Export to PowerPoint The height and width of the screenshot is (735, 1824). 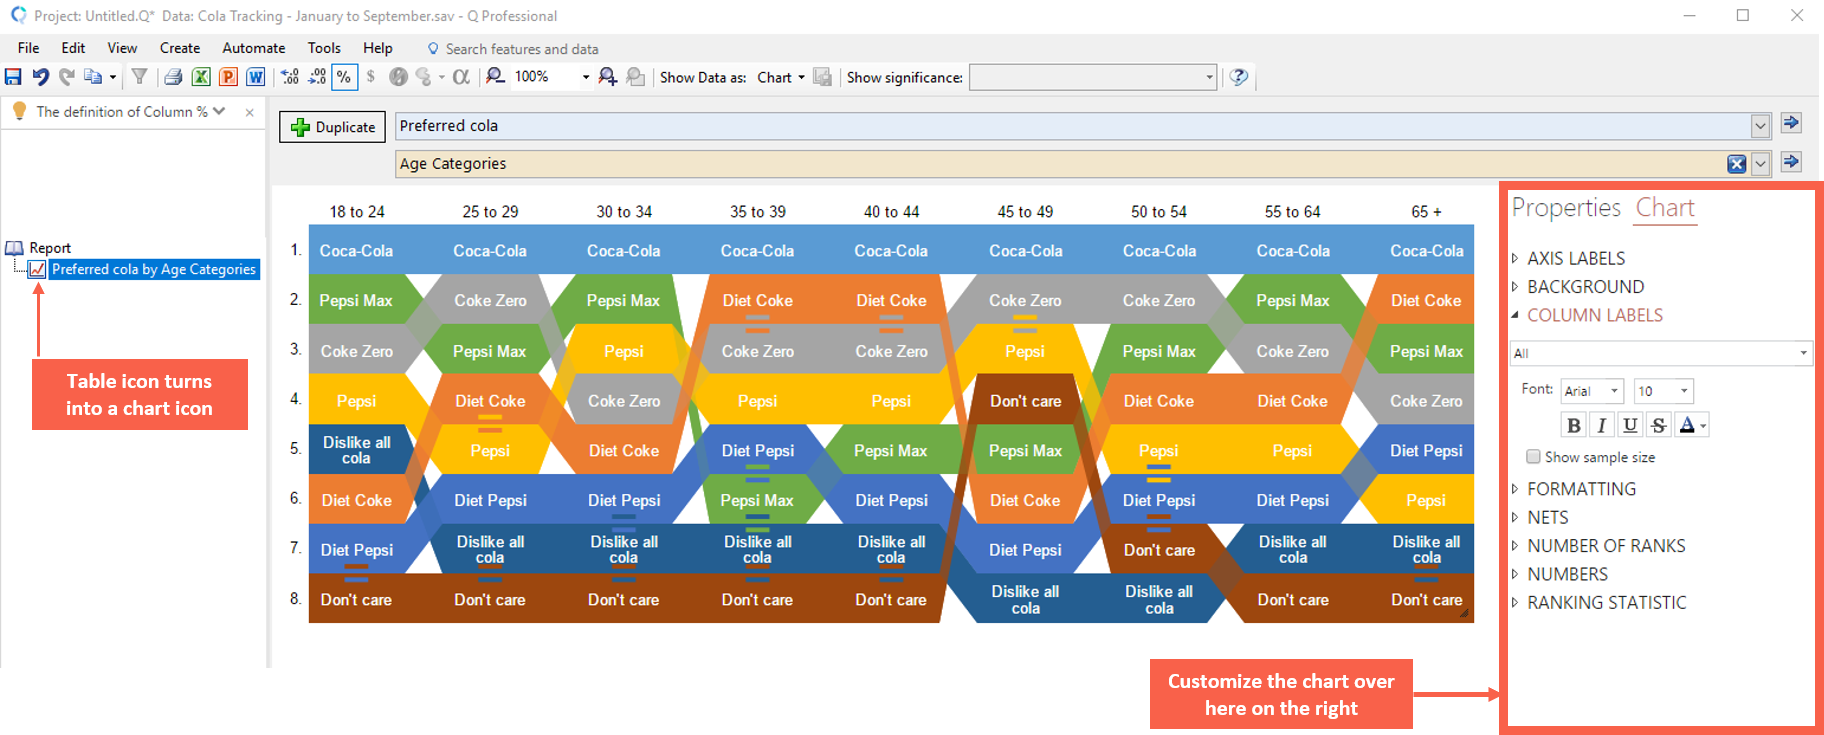tap(229, 77)
